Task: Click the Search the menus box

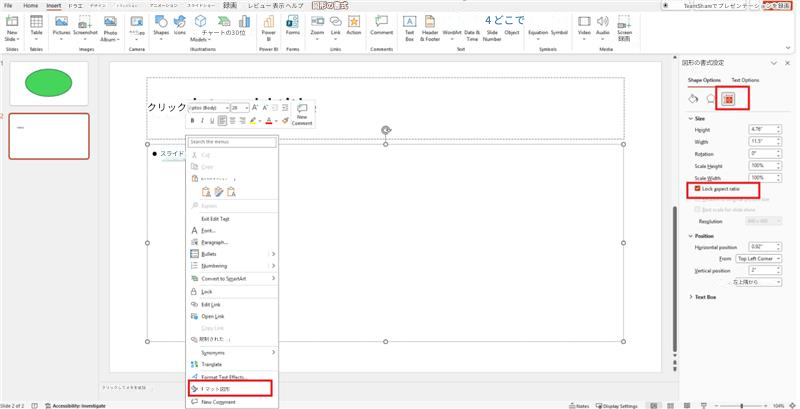Action: coord(232,142)
